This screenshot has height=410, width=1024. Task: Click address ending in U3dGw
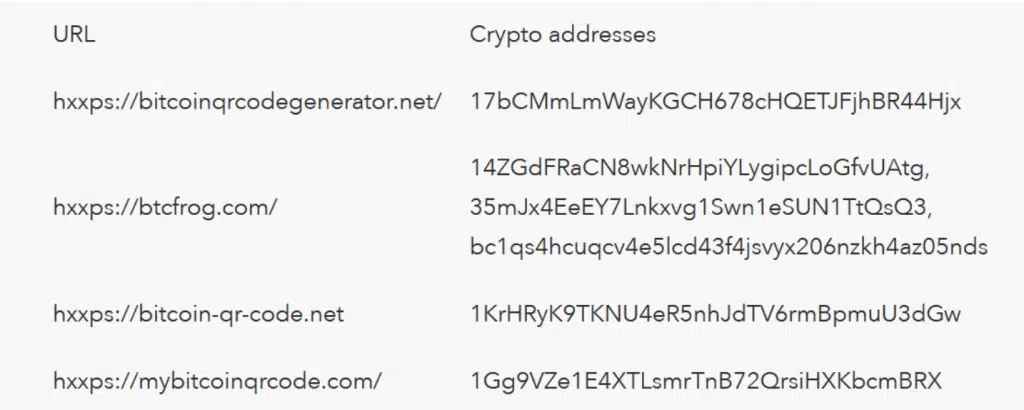click(x=715, y=314)
